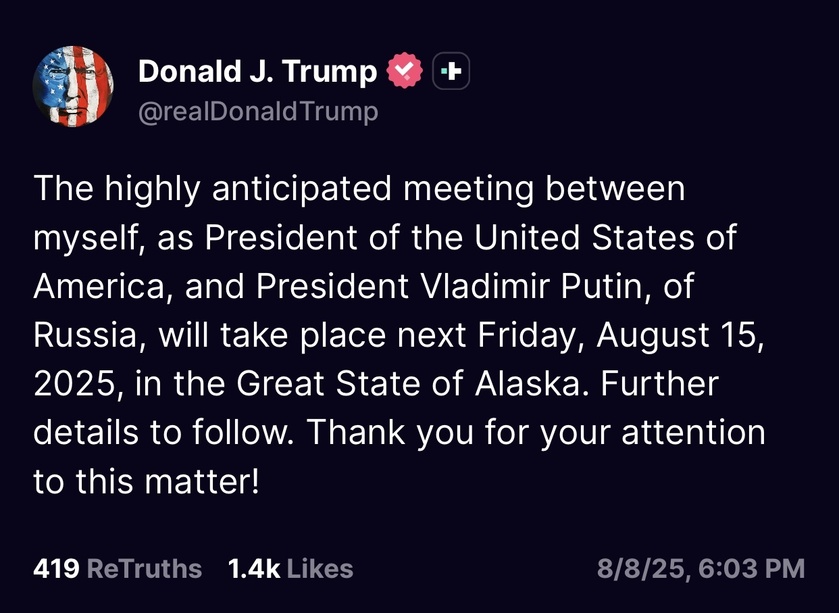Image resolution: width=839 pixels, height=613 pixels.
Task: Click the 1.4k count in post stats
Action: click(254, 569)
